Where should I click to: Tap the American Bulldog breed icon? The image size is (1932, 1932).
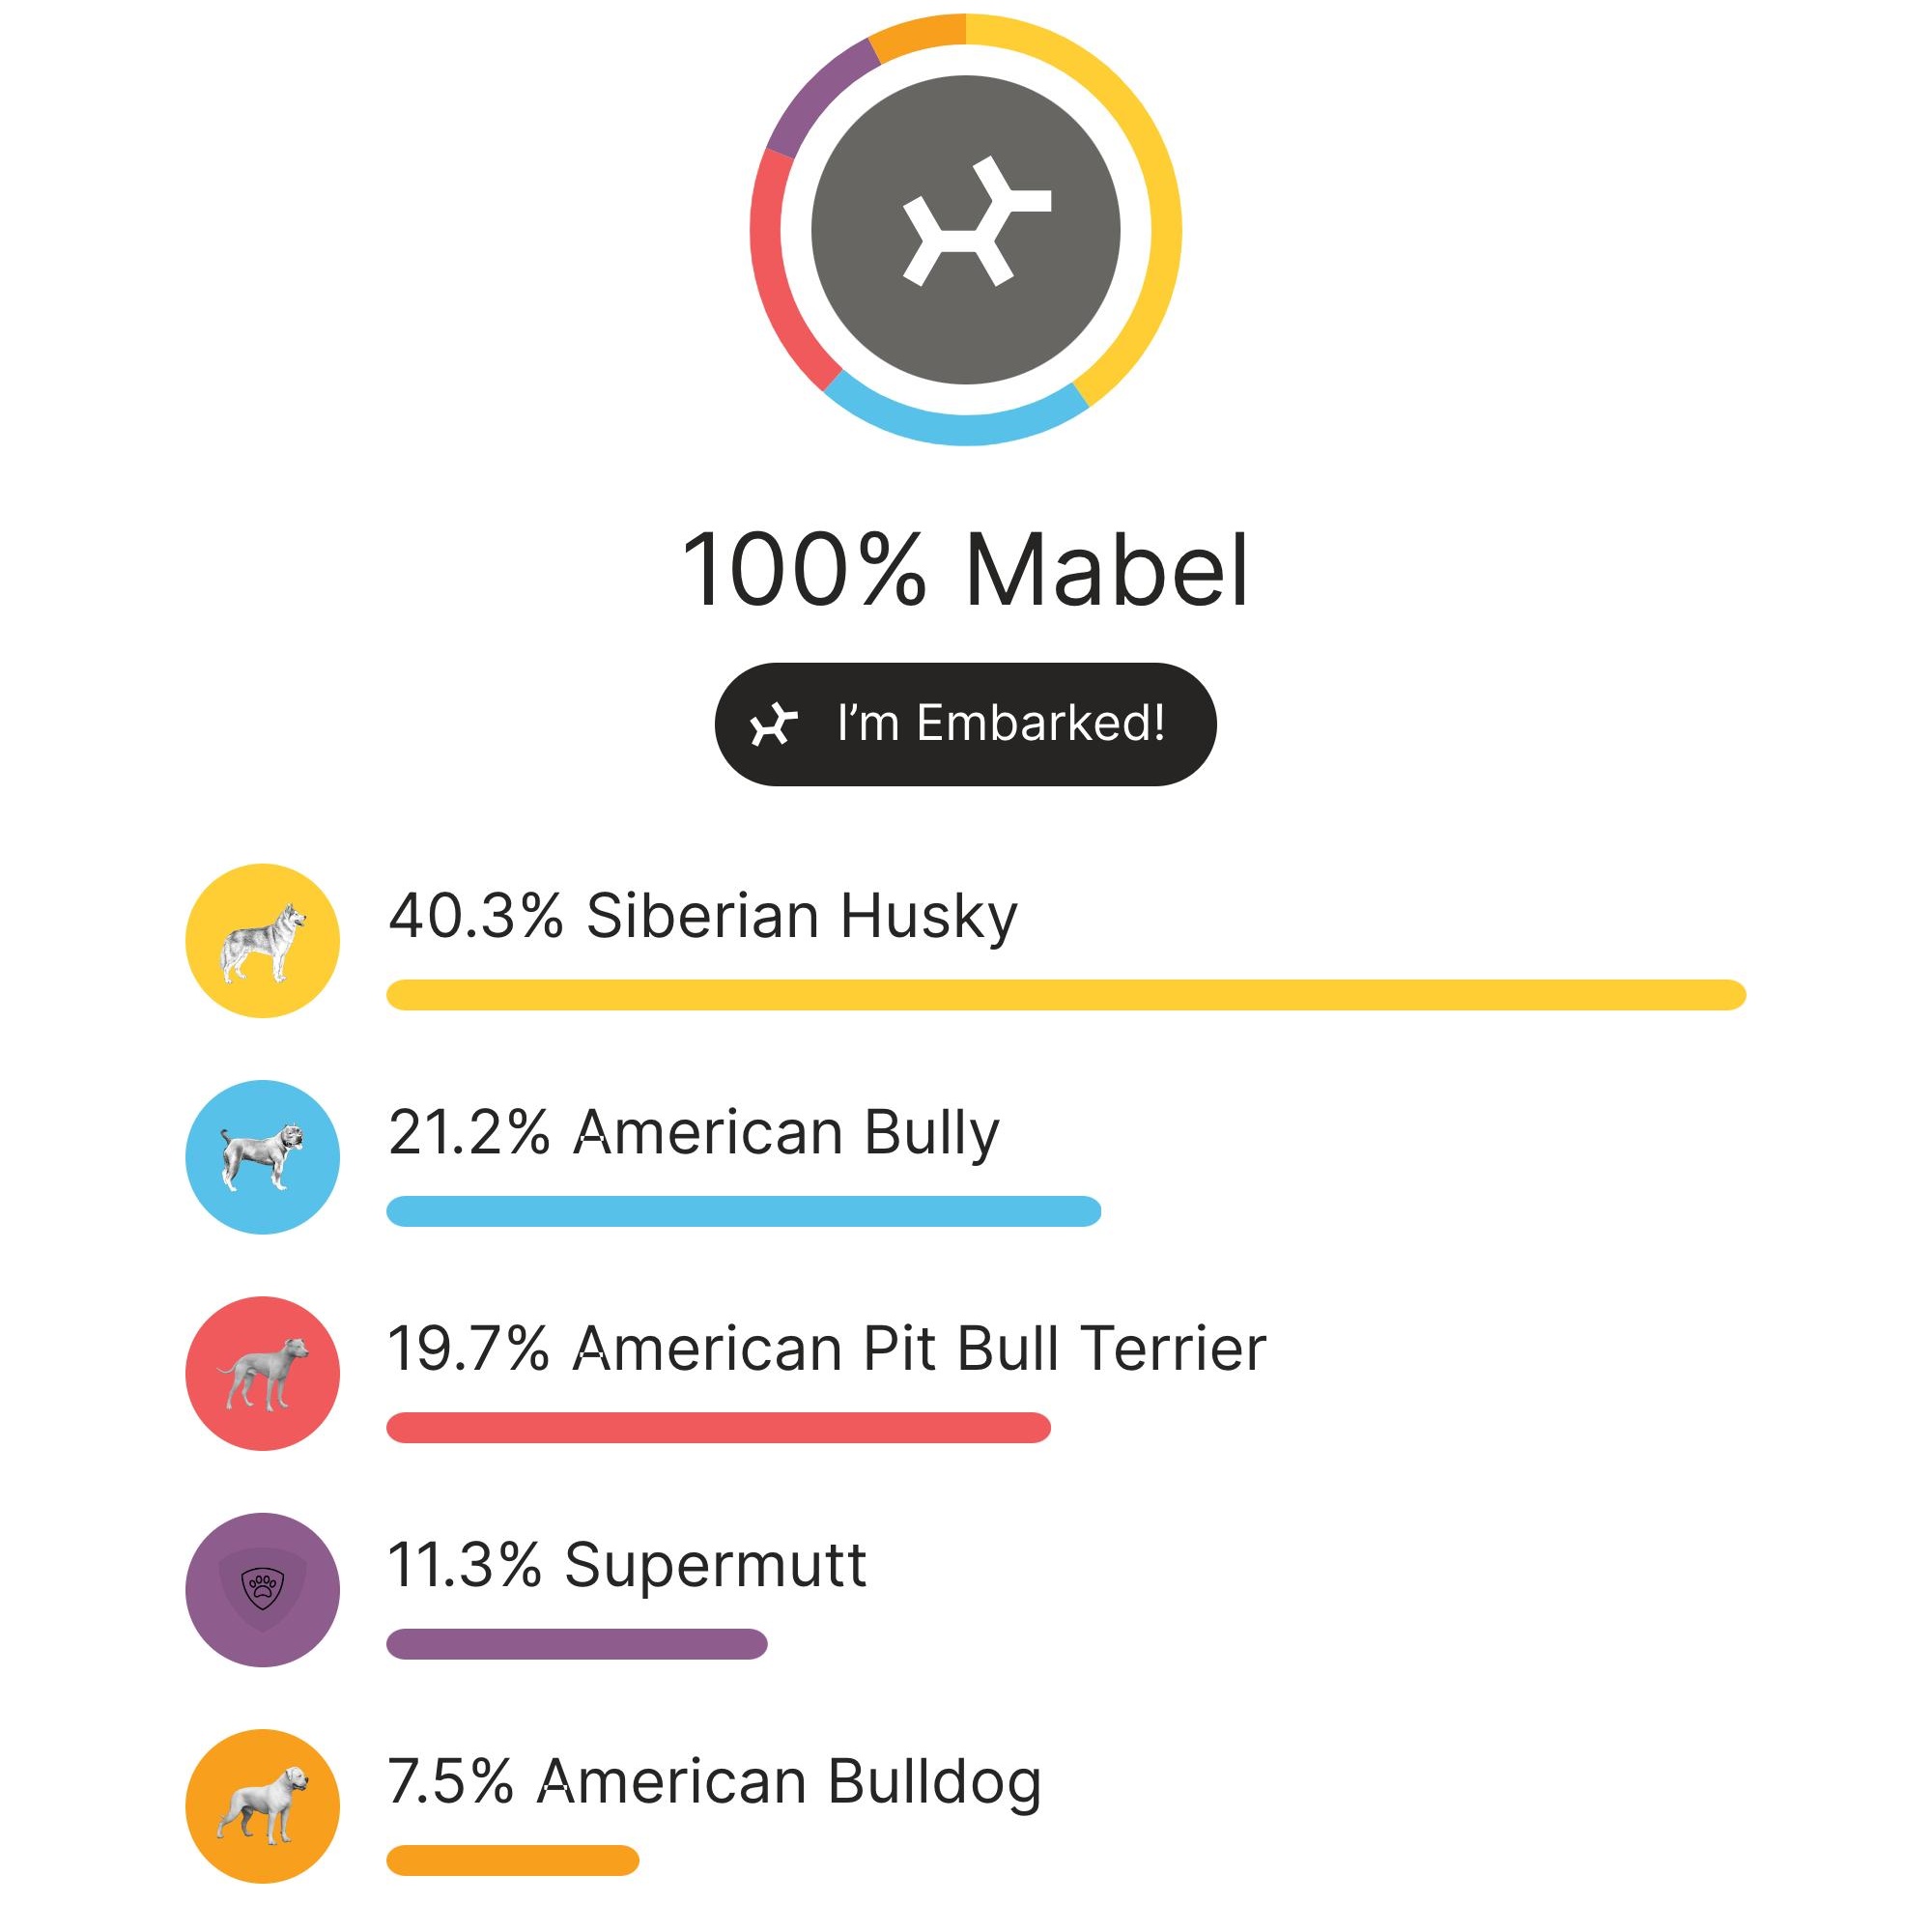262,1806
